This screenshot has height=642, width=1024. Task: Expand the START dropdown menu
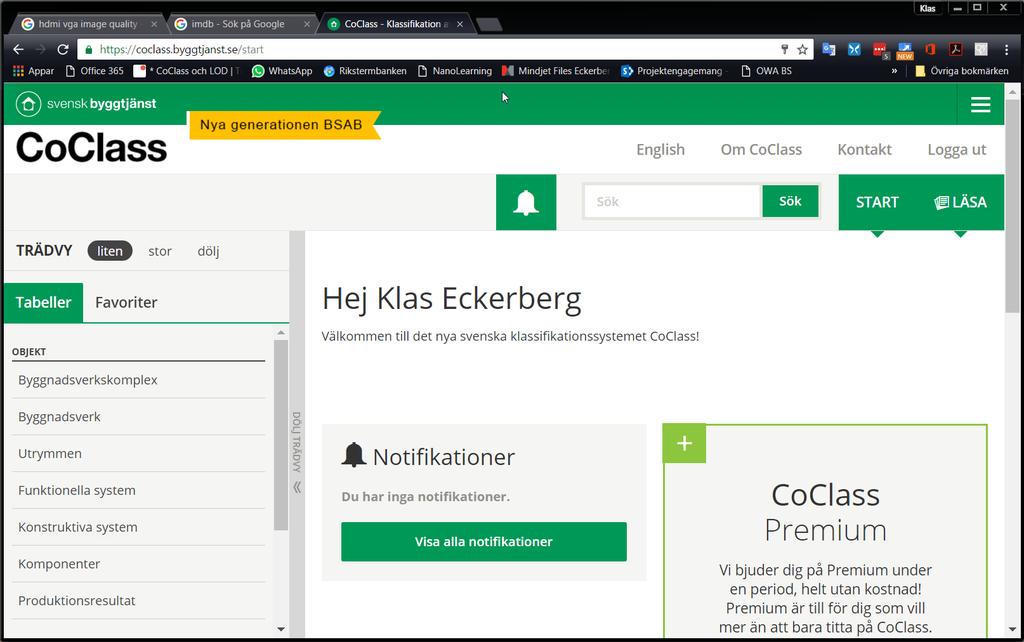point(877,202)
